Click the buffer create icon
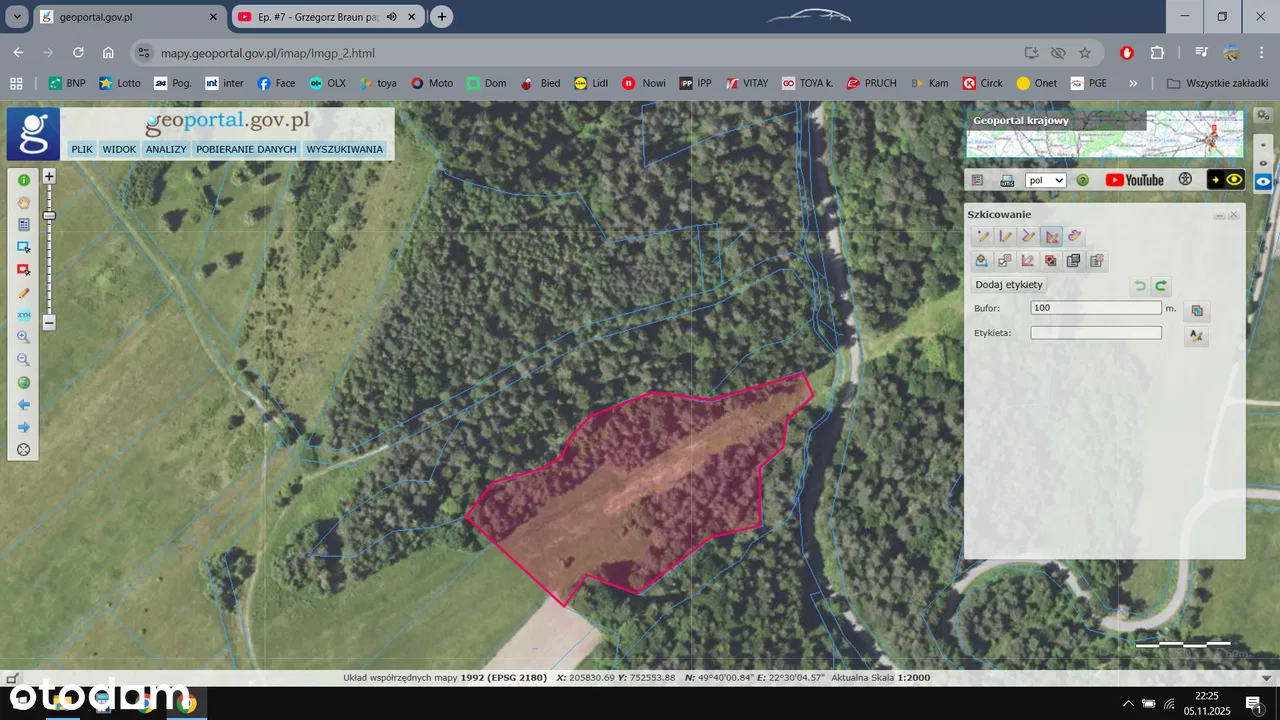 1196,310
